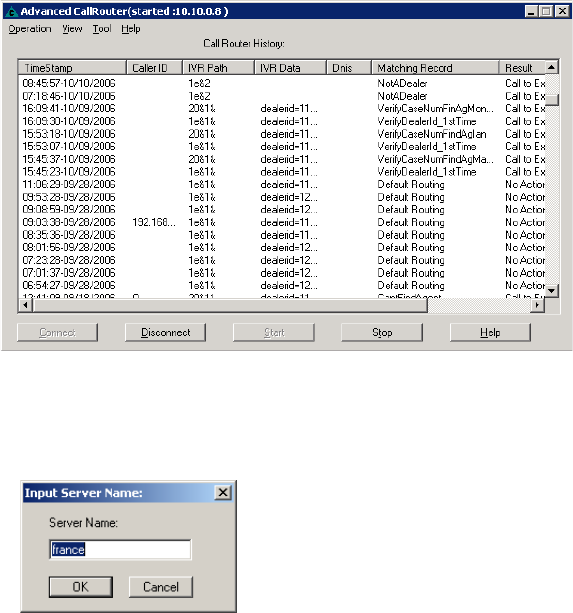Close the Input Server Name dialog
This screenshot has height=613, width=573.
tap(223, 492)
